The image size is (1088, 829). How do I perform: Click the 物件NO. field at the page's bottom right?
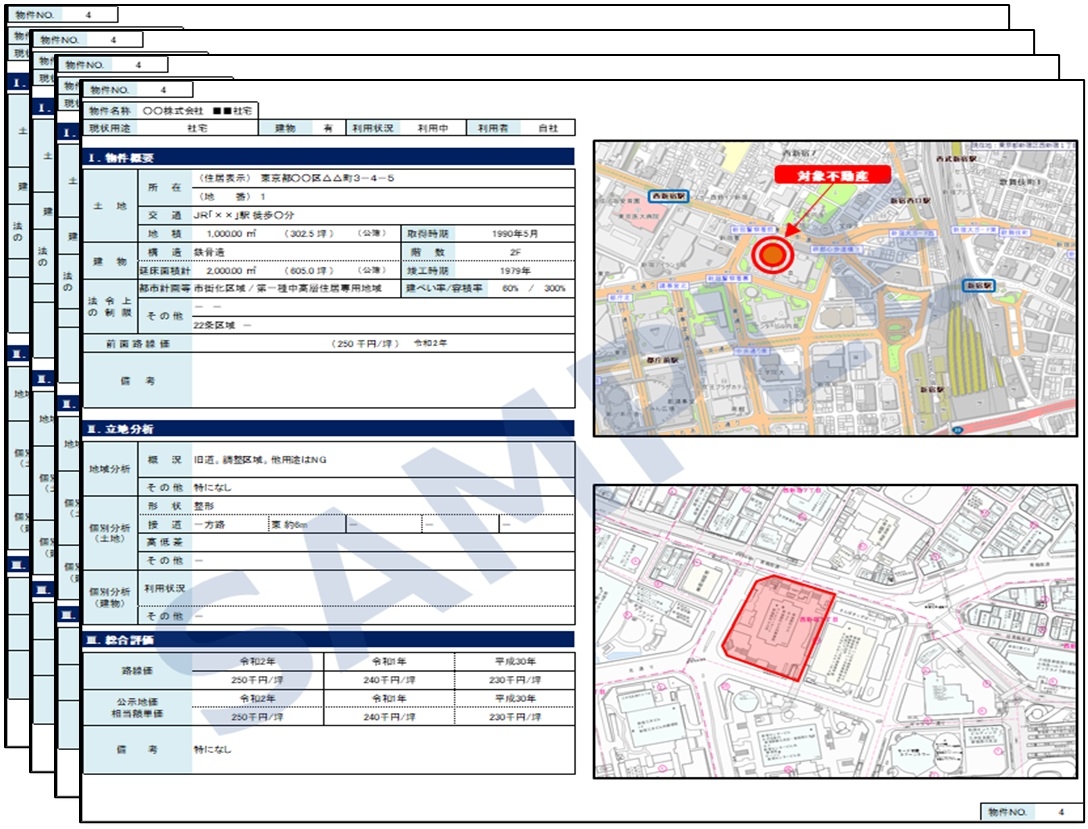[x=1032, y=812]
